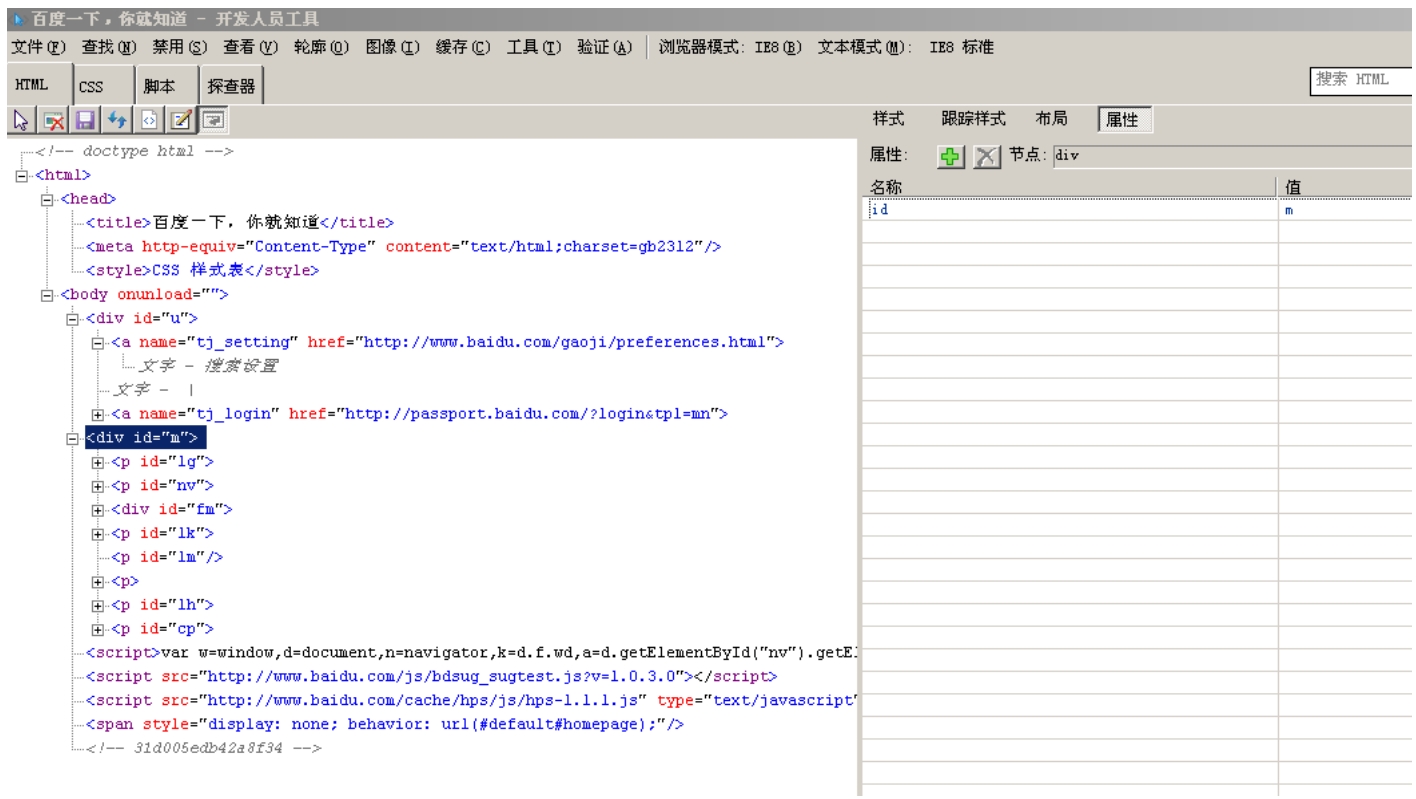Select the bdsug_sugtest.js script row

432,677
